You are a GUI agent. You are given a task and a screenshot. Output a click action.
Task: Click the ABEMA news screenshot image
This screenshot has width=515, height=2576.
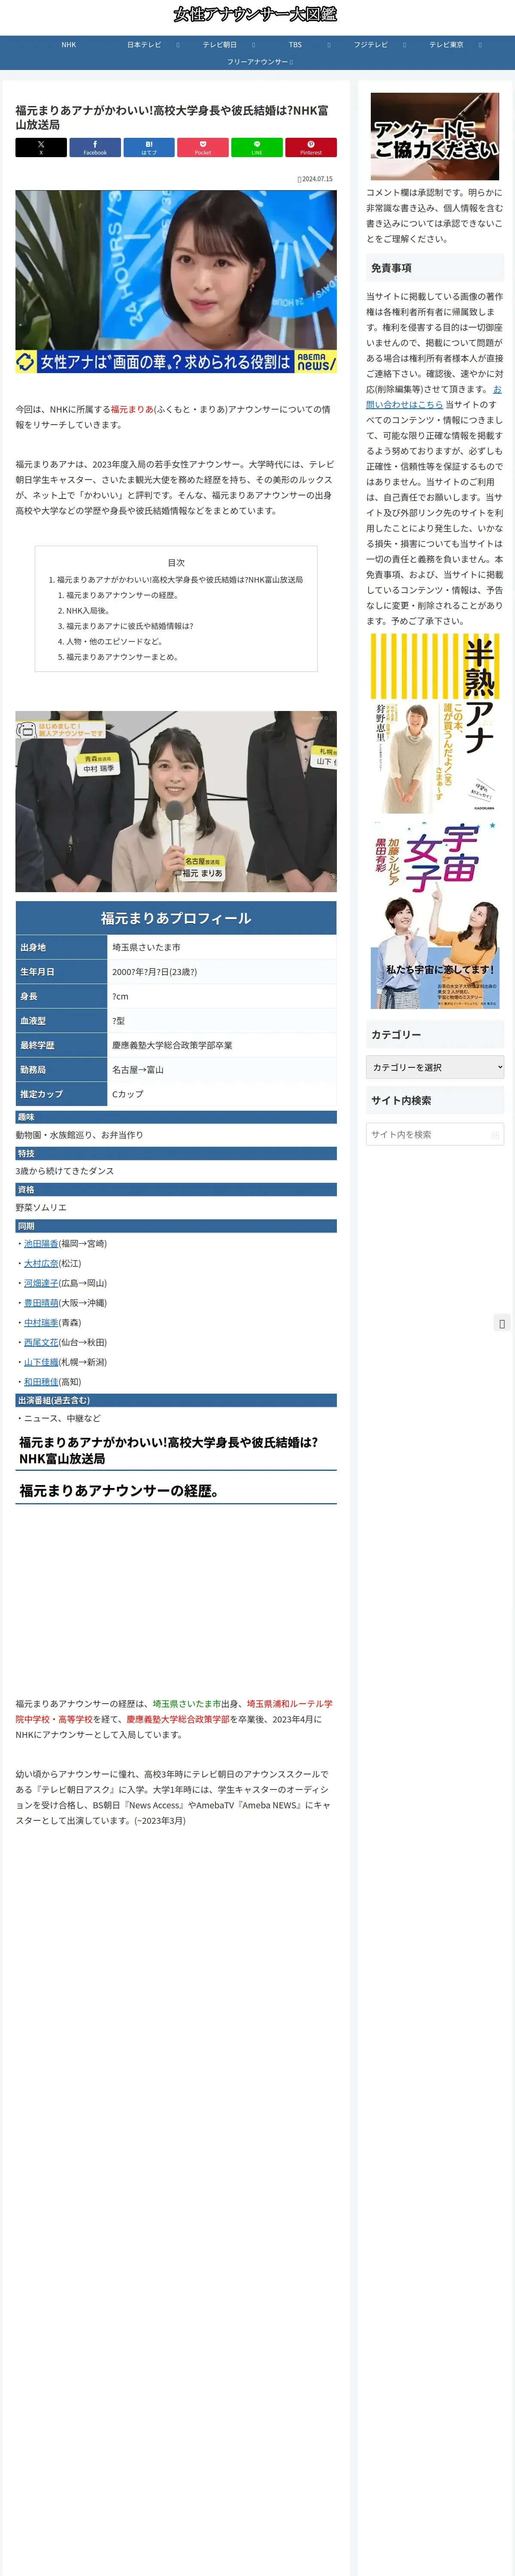click(176, 282)
